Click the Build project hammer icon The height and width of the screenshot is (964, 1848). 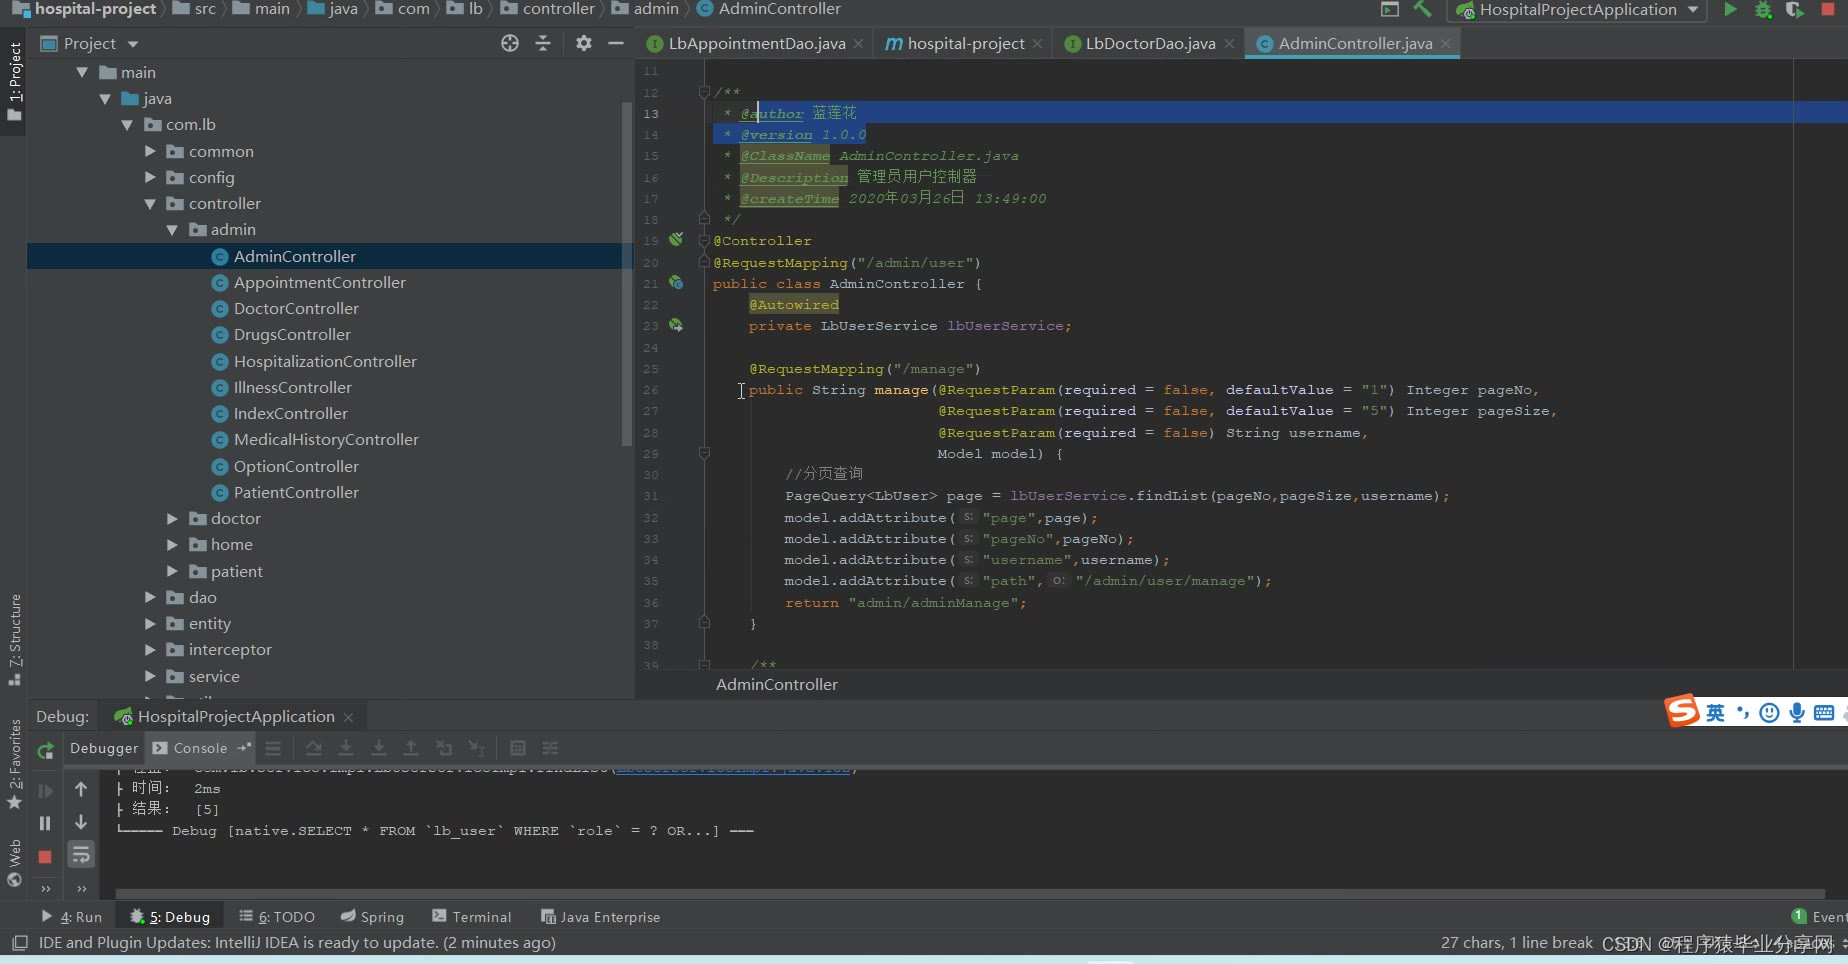[x=1422, y=10]
